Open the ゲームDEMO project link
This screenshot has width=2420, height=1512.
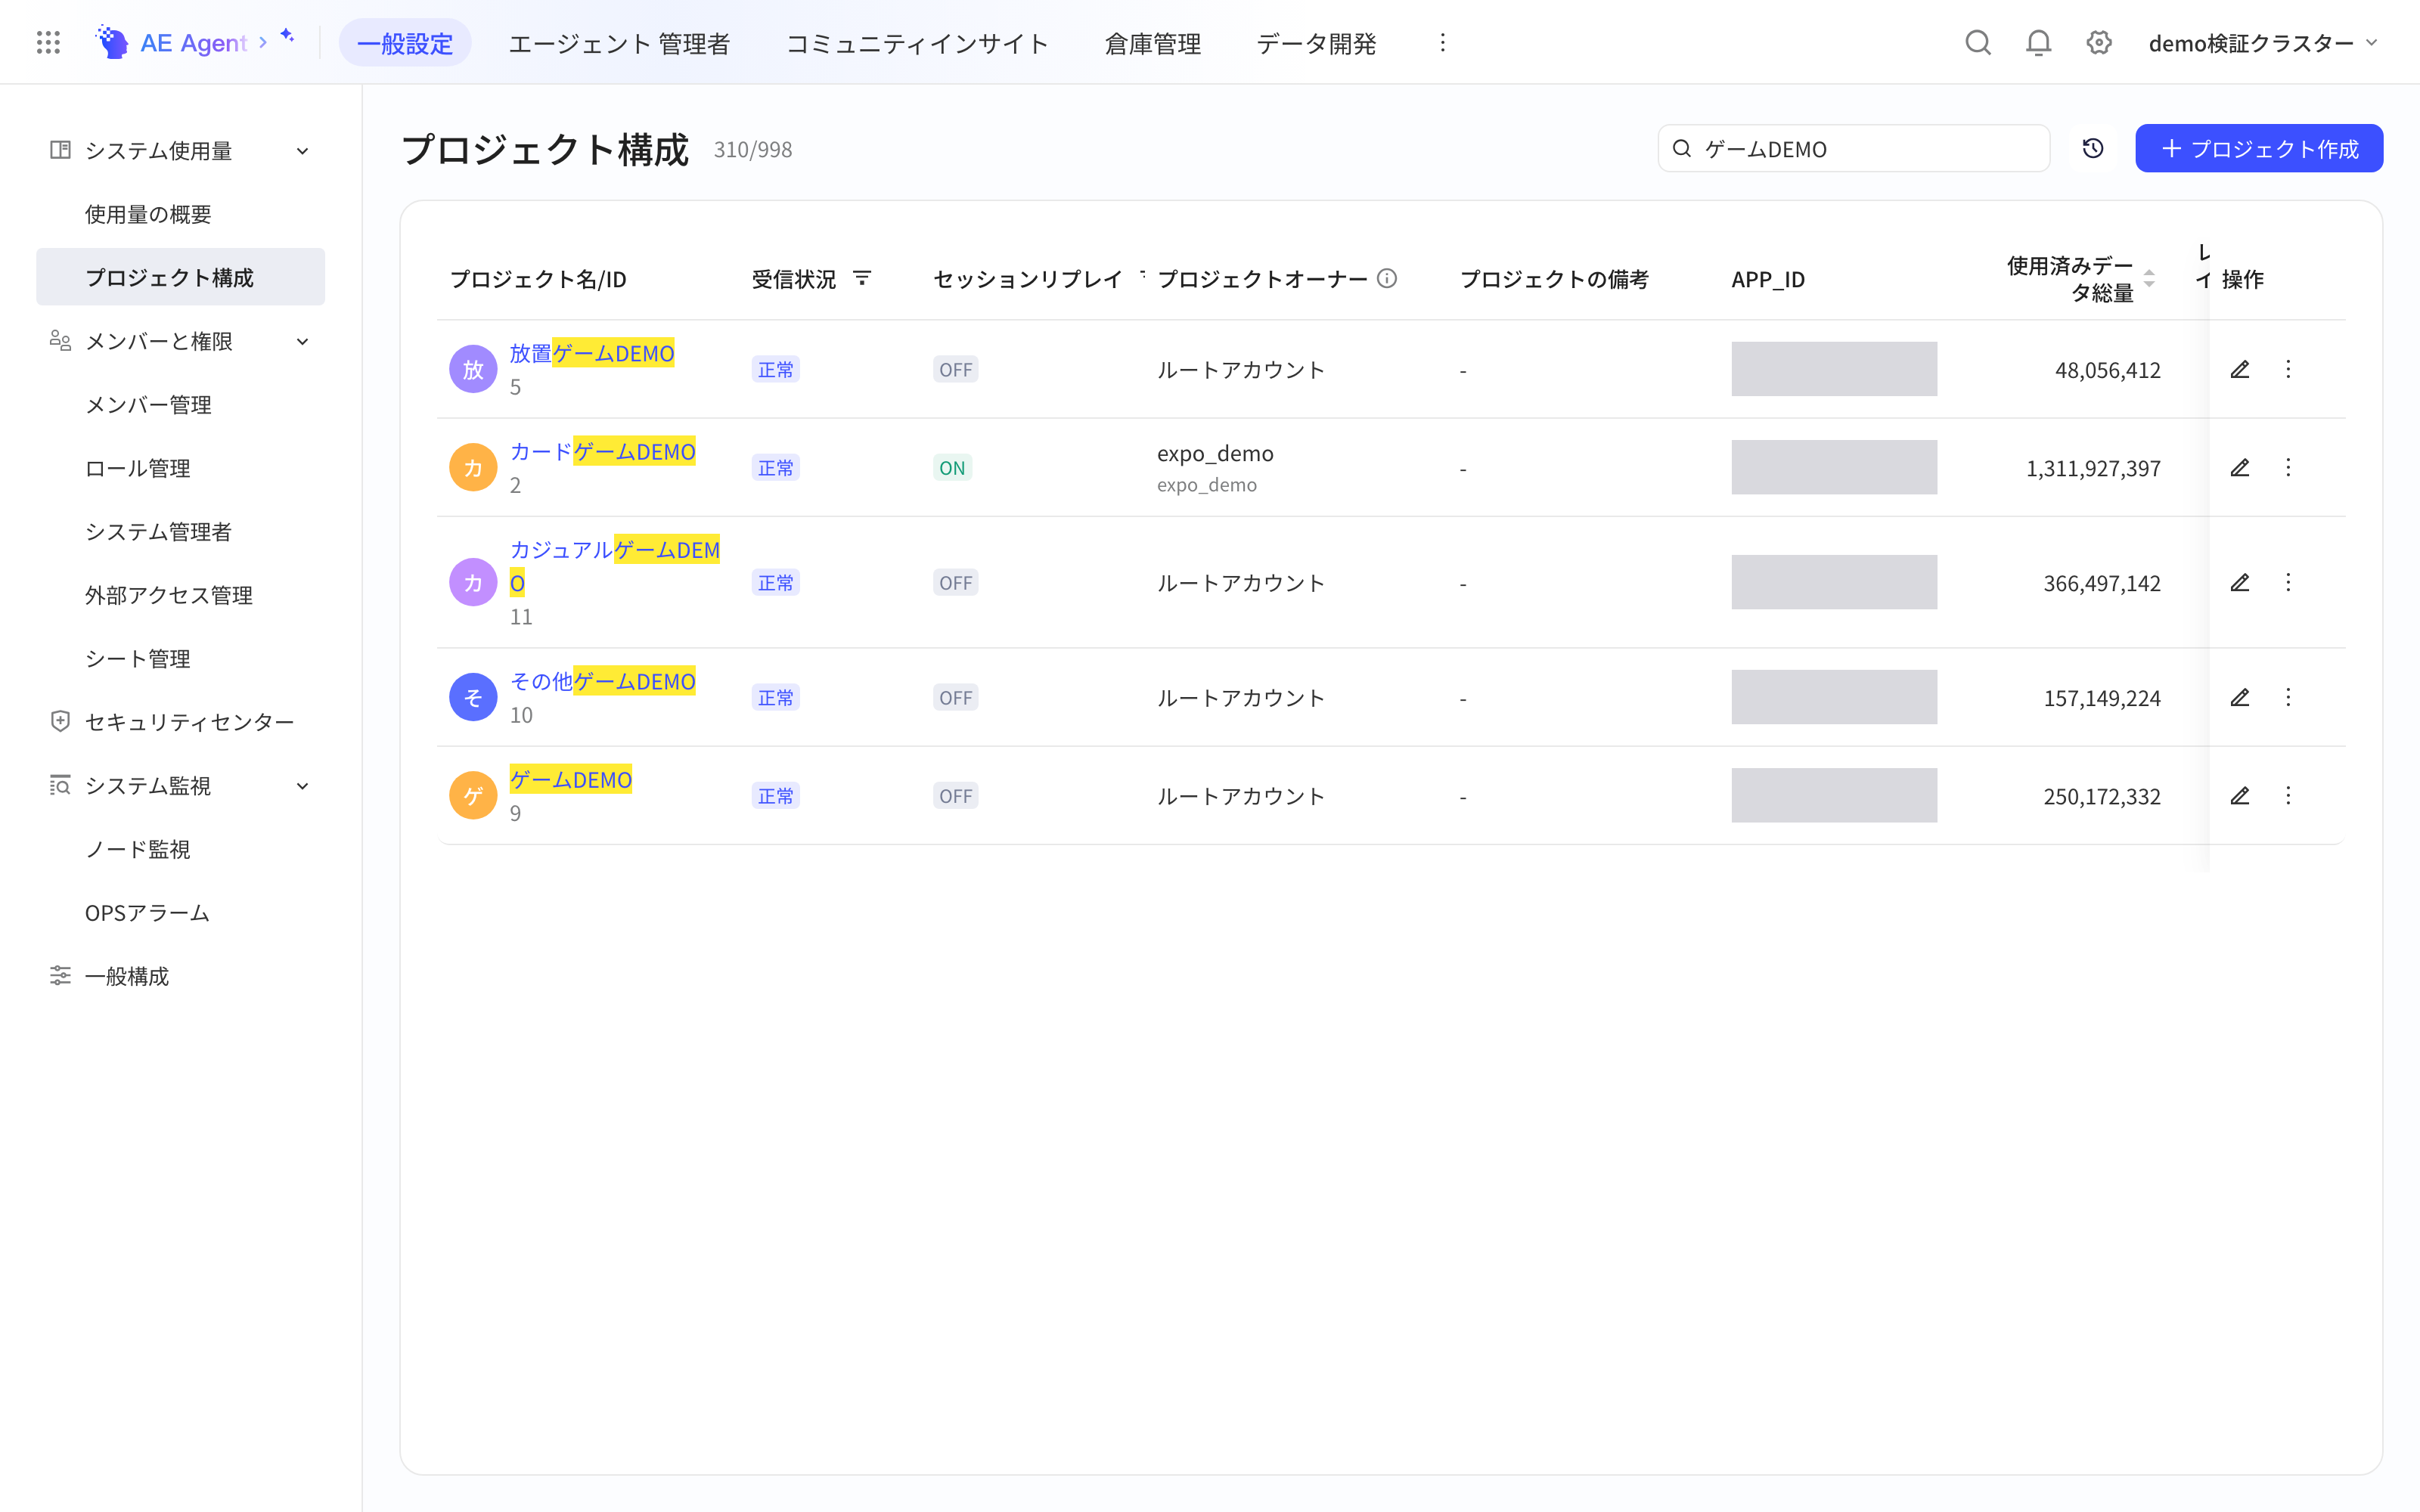coord(571,779)
